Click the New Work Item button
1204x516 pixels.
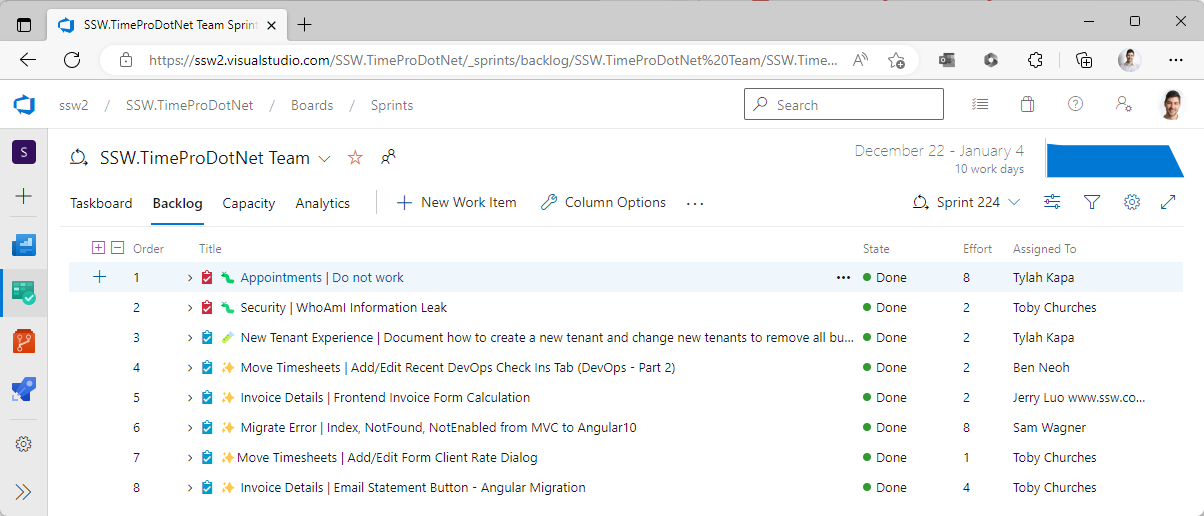click(457, 202)
